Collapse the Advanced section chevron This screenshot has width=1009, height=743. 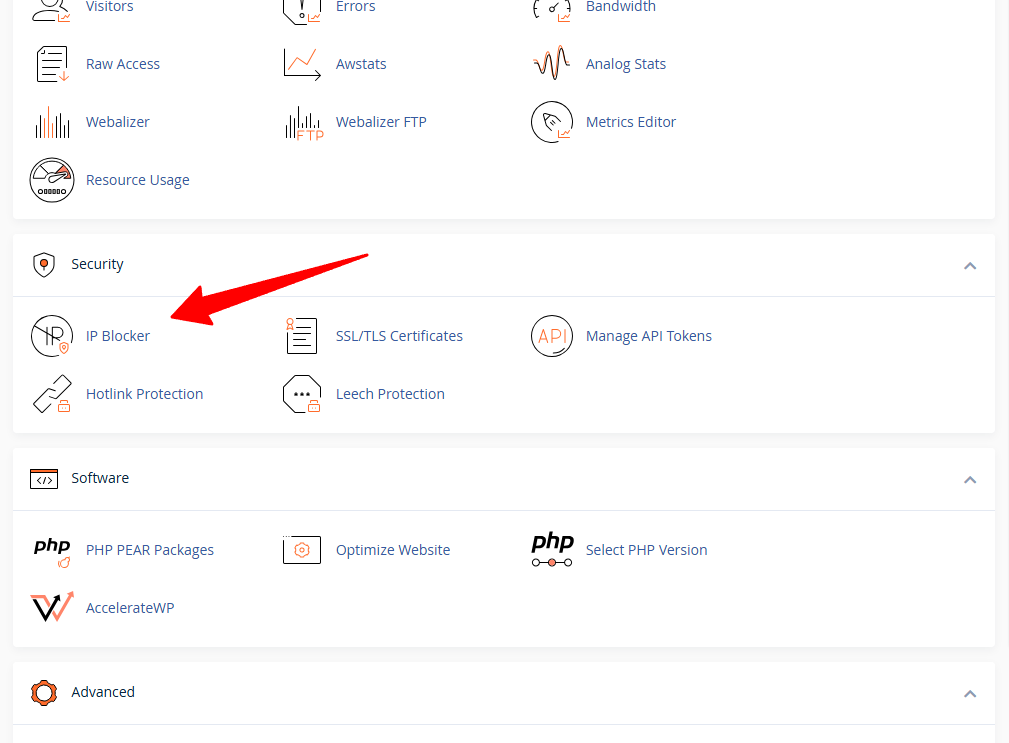(970, 693)
